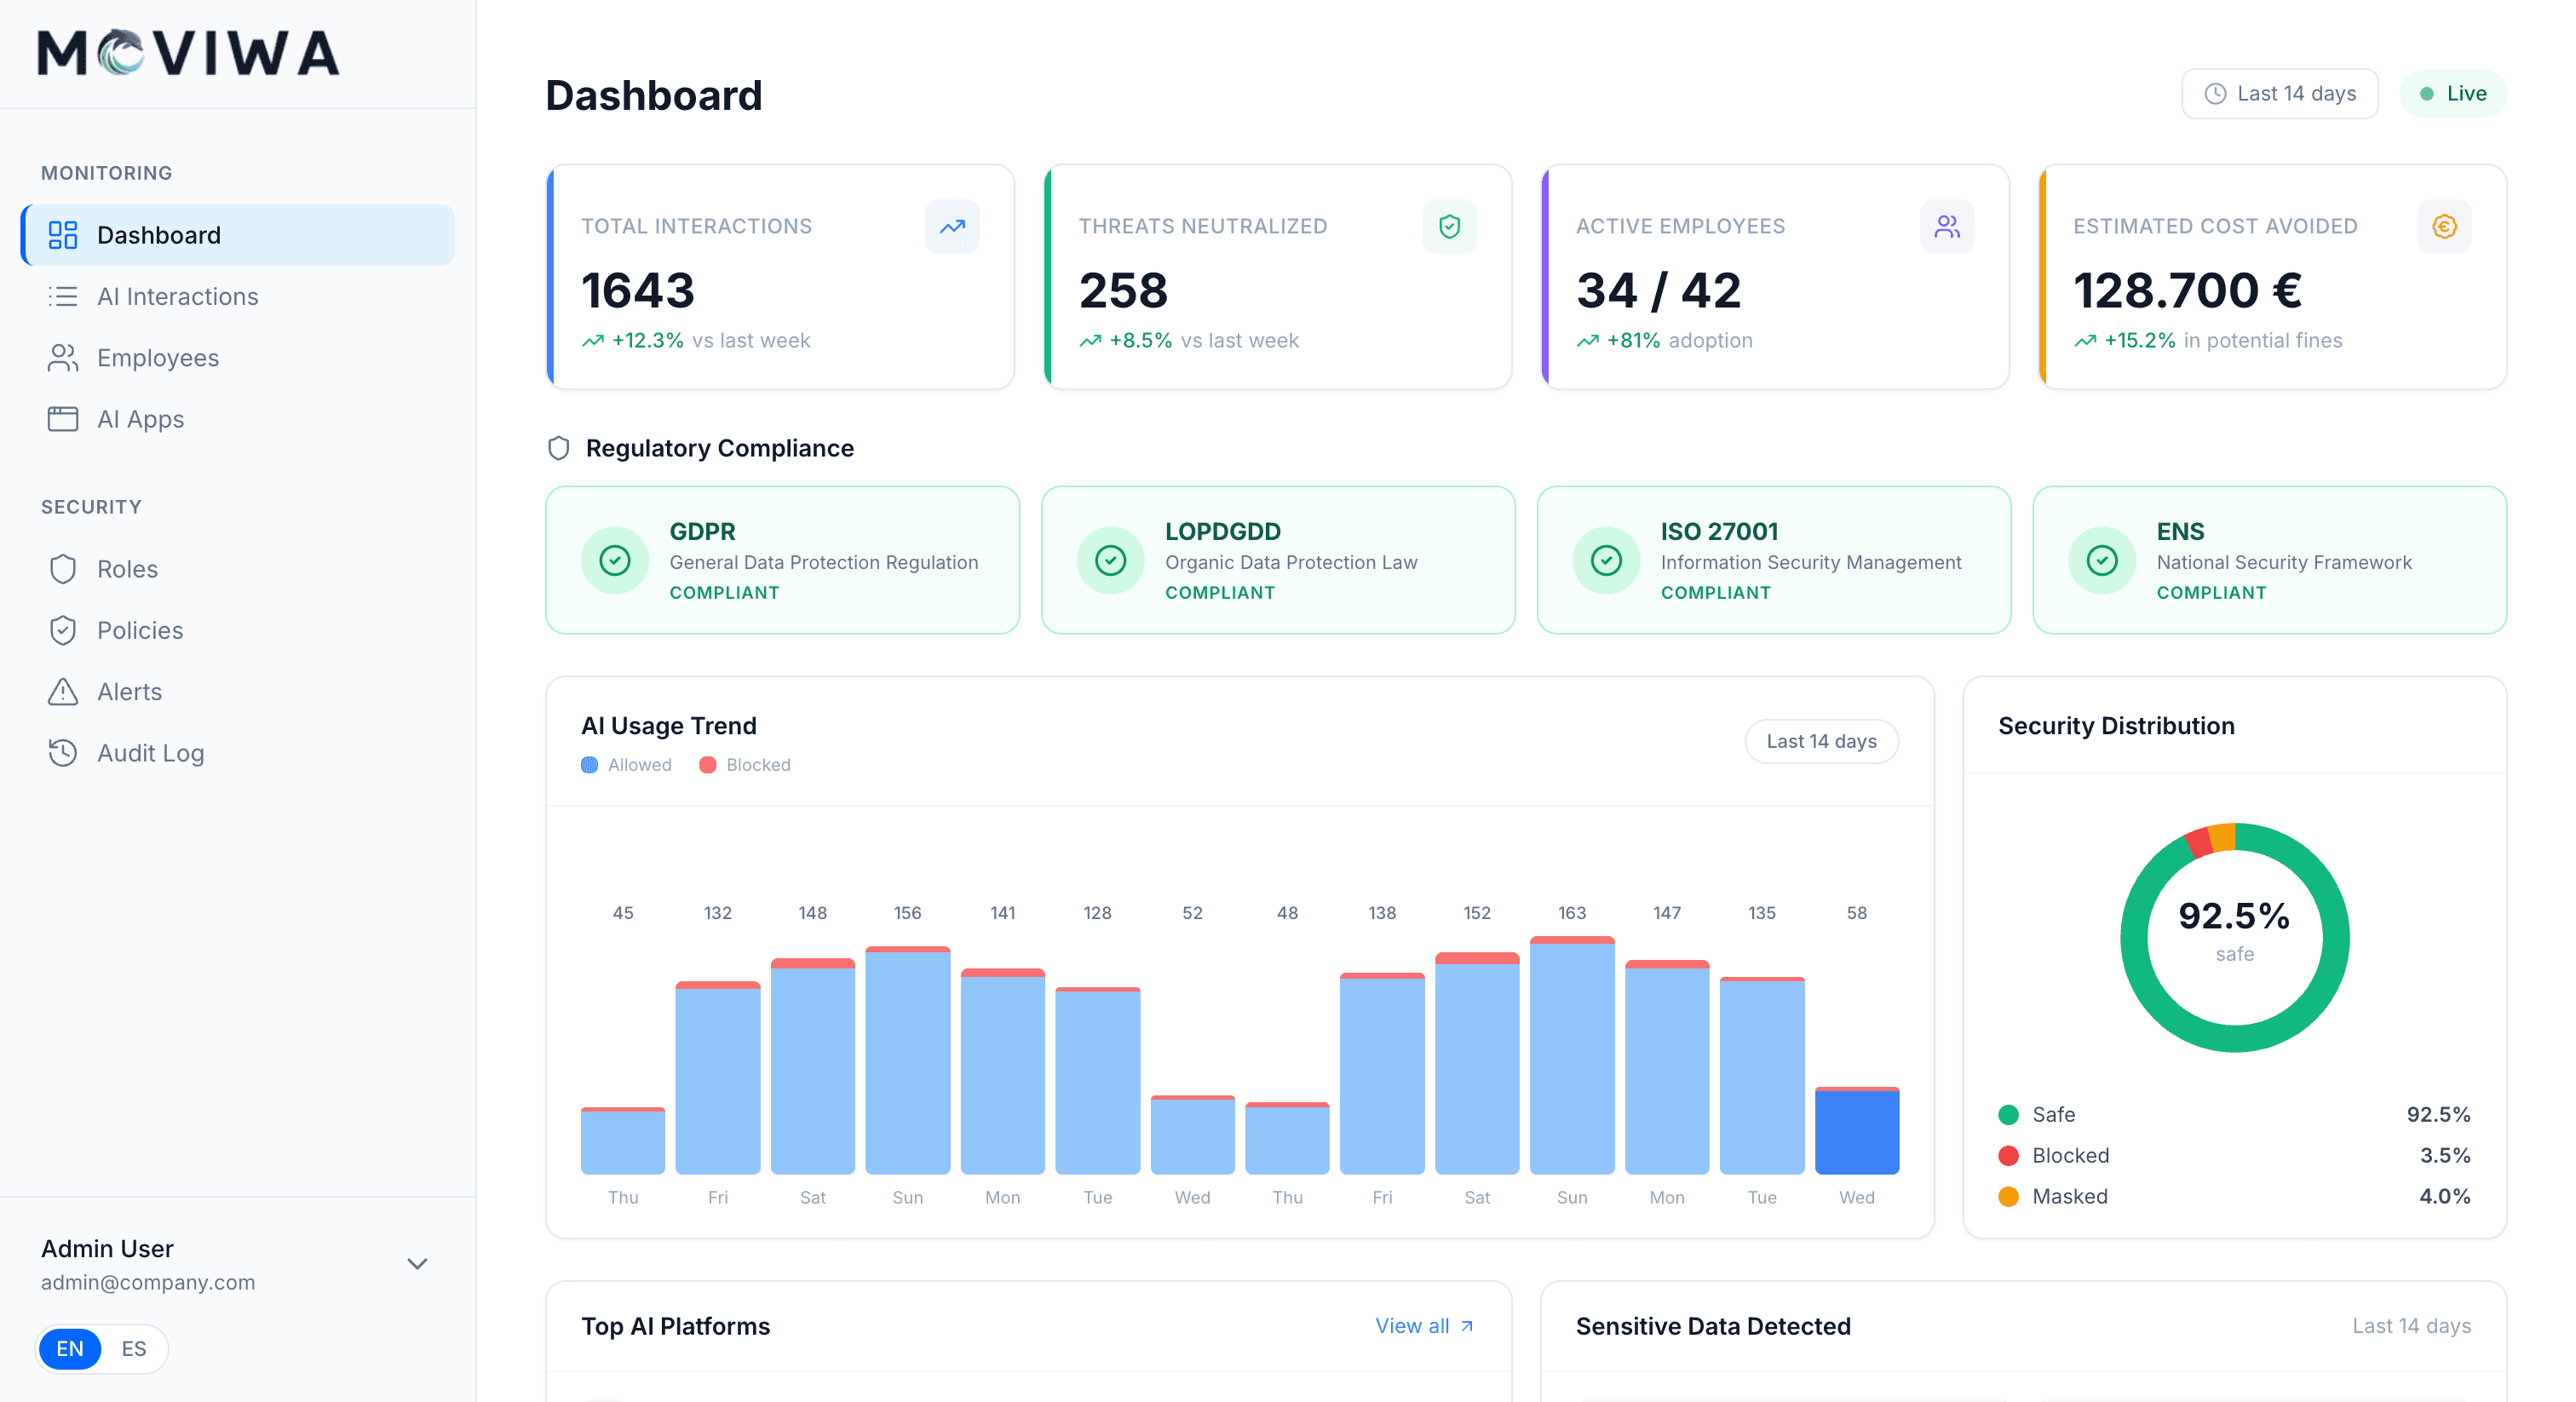Open the GDPR compliance card
Screen dimensions: 2576x1402
782,560
